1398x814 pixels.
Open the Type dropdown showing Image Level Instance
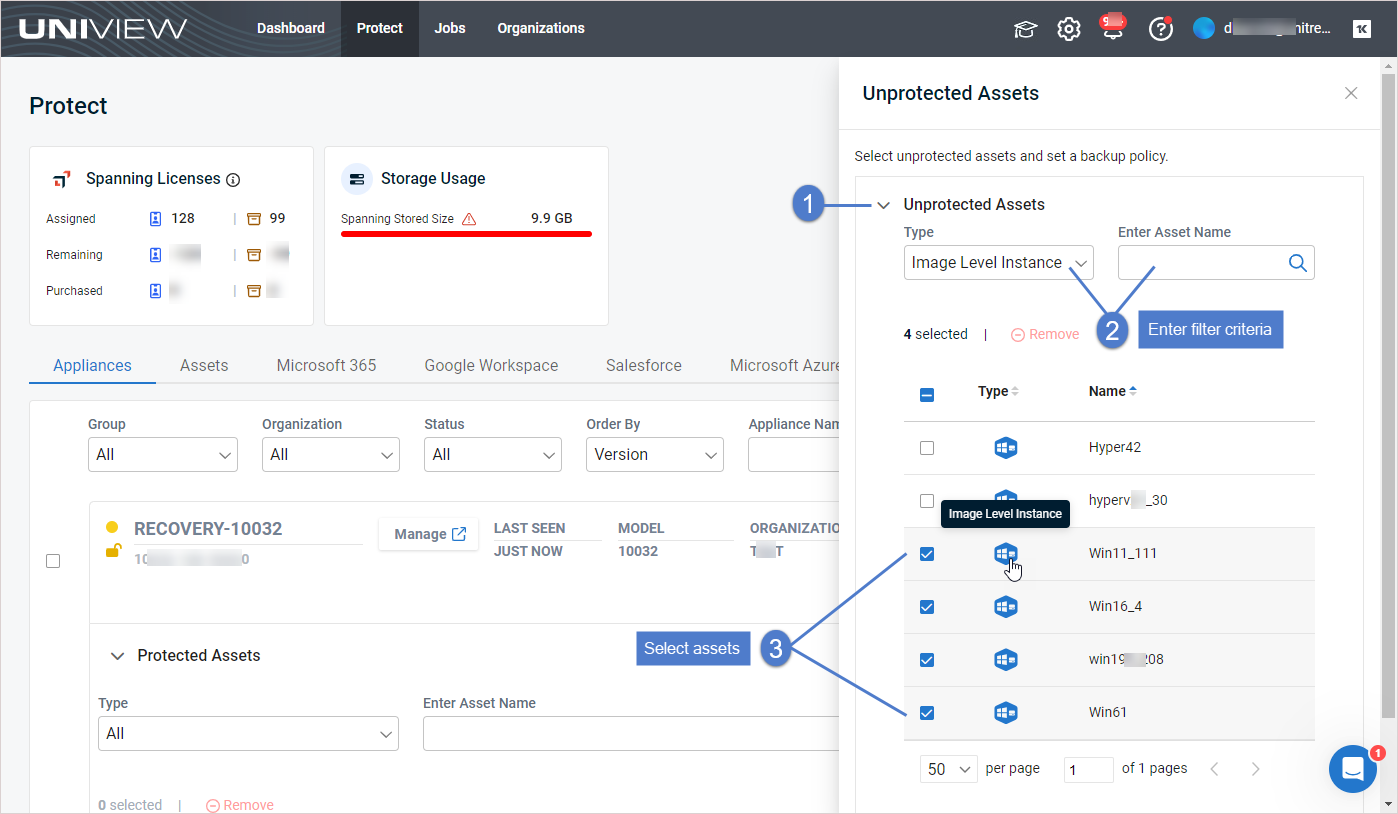click(x=998, y=262)
